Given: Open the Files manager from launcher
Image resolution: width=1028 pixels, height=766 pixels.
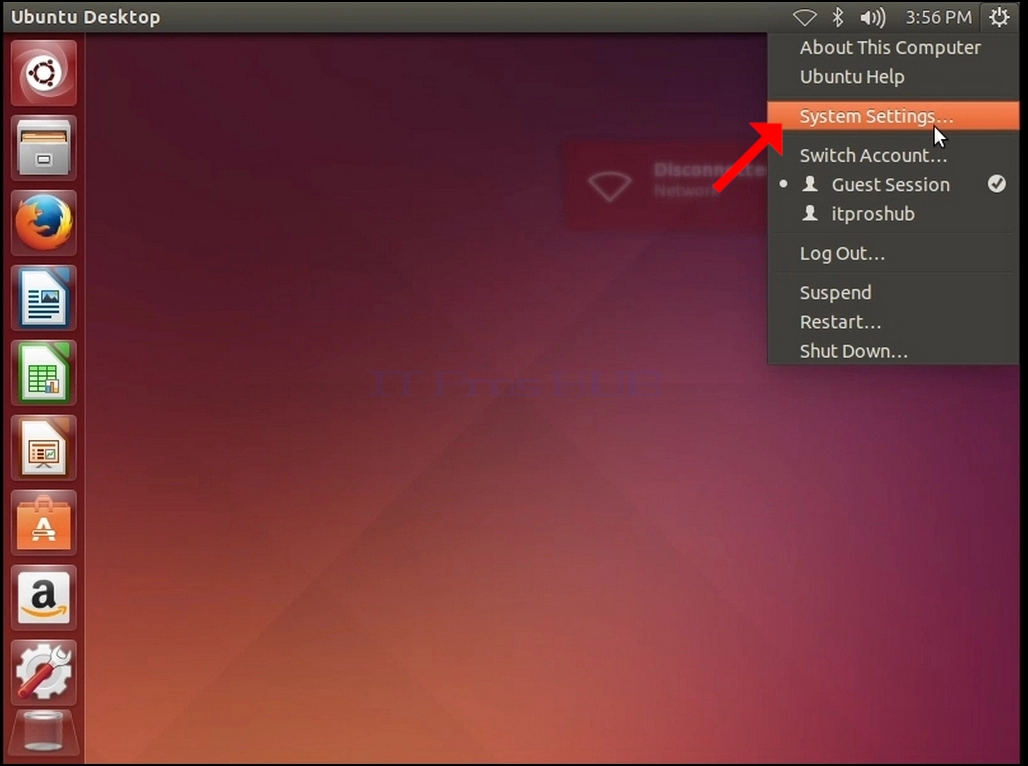Looking at the screenshot, I should click(44, 148).
